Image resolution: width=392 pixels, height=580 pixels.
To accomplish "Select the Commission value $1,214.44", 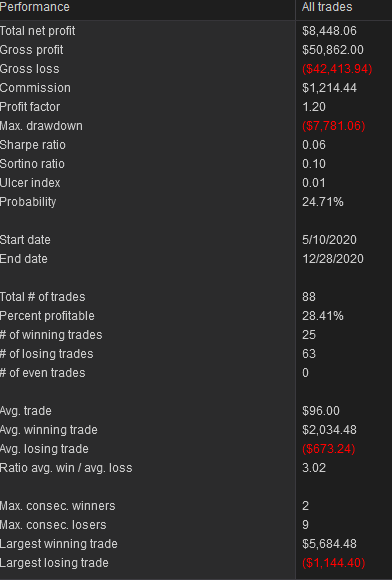I will tap(329, 88).
